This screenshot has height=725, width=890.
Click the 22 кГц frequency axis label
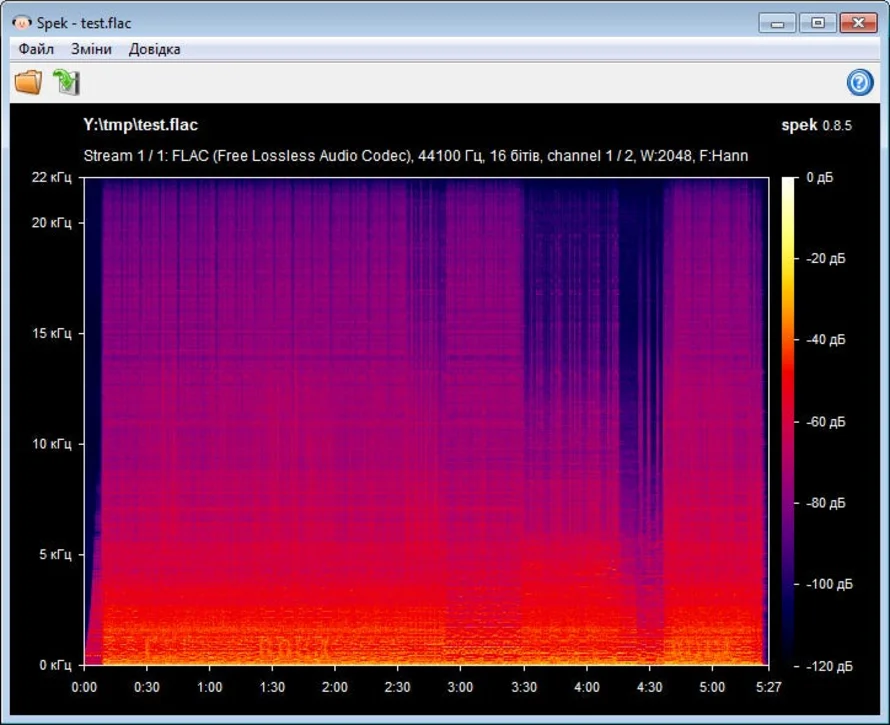pos(50,177)
